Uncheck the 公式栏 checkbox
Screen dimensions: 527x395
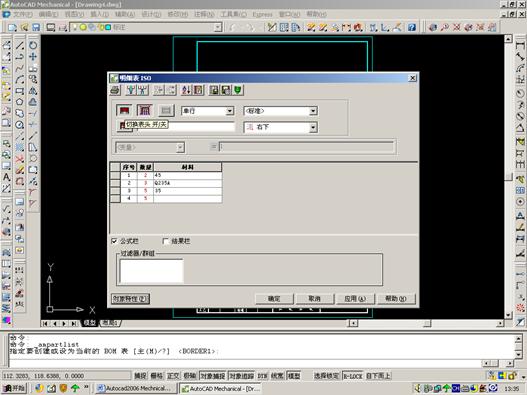click(x=114, y=241)
